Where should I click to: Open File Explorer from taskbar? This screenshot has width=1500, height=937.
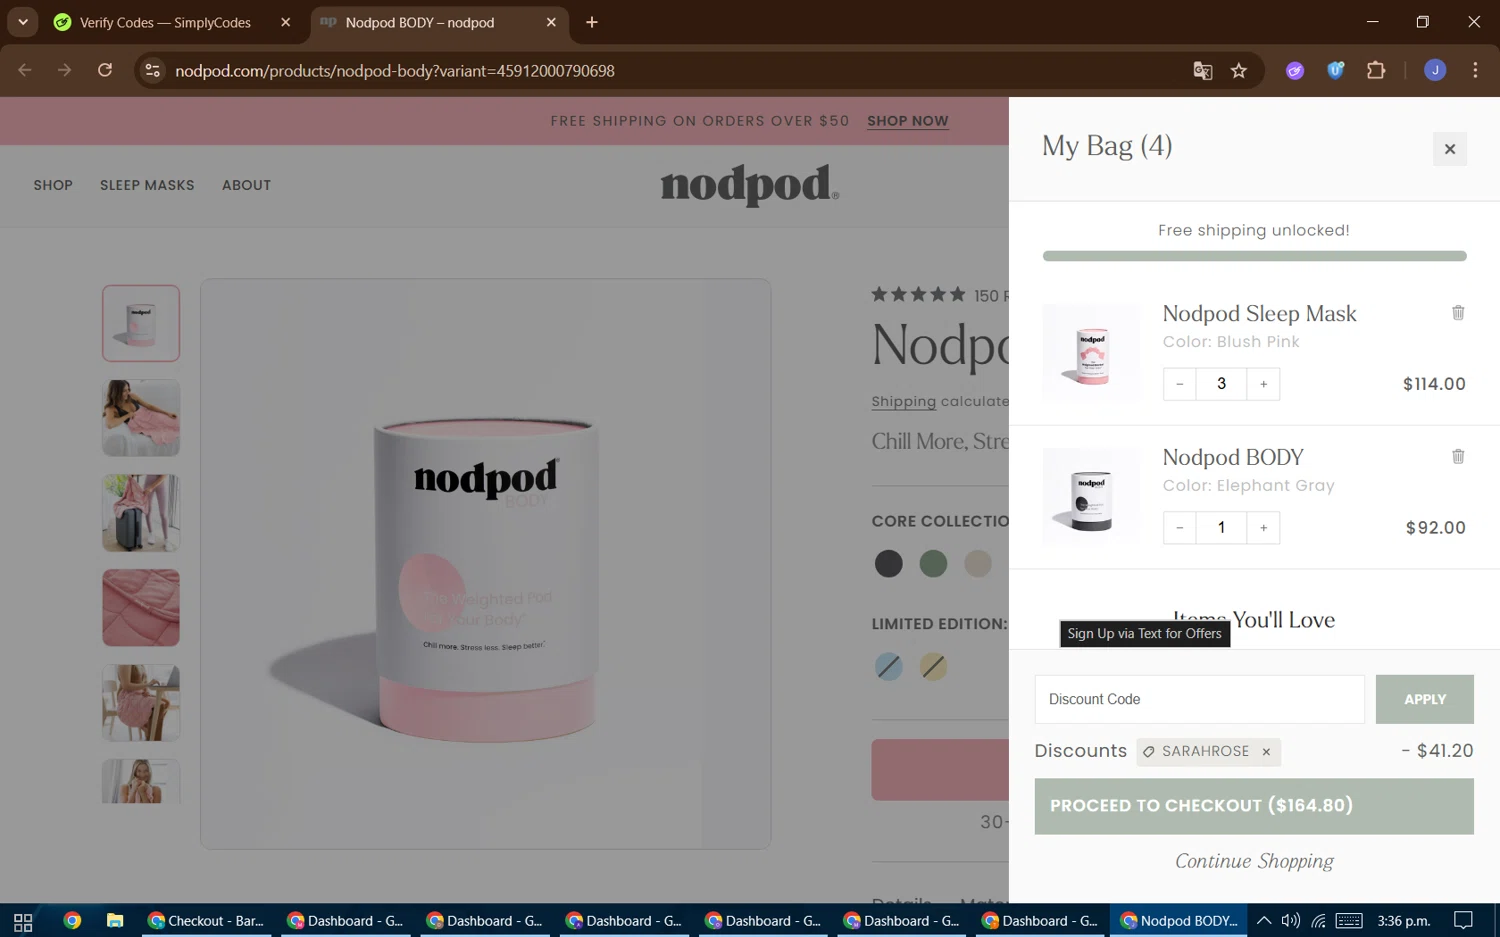(x=115, y=921)
